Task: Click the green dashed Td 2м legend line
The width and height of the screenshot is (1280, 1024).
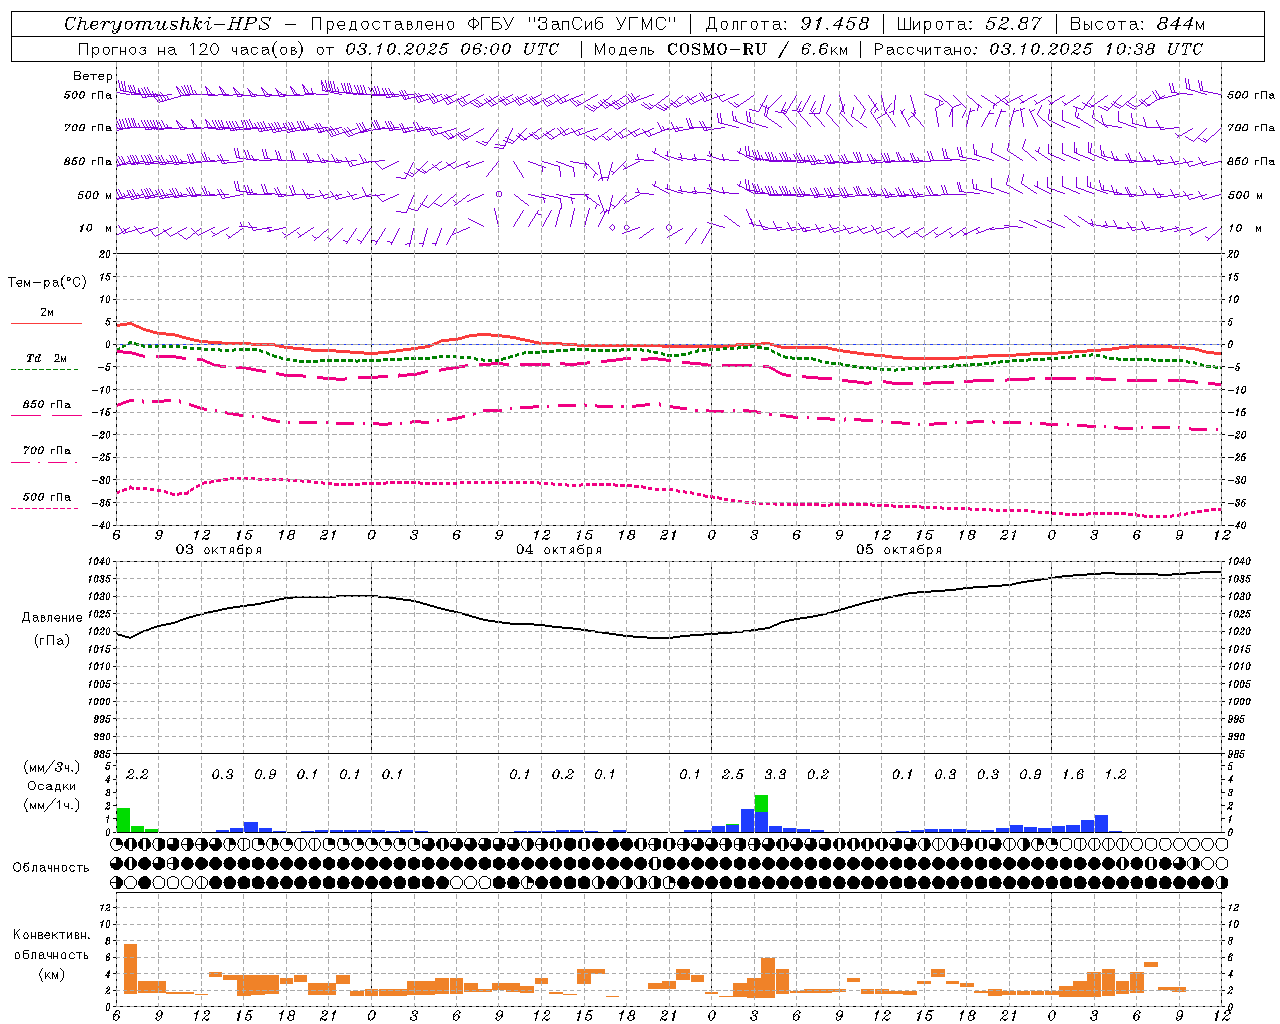Action: [44, 369]
